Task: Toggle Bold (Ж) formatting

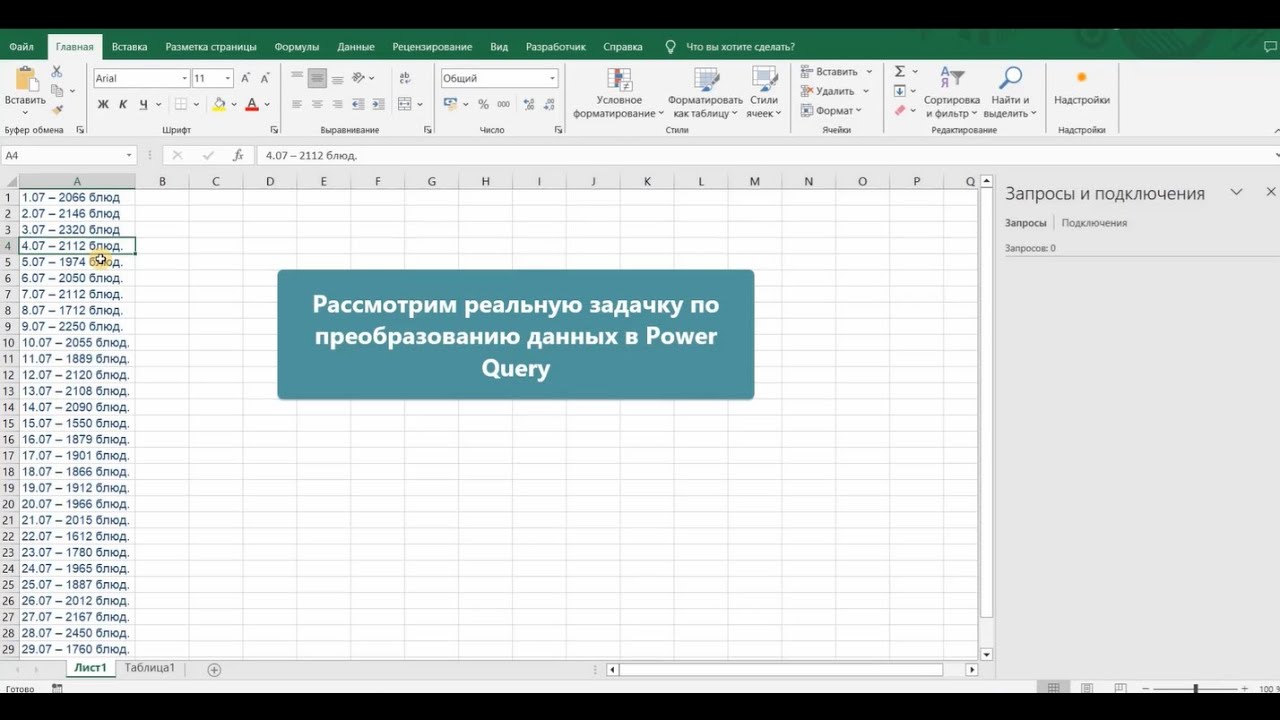Action: pyautogui.click(x=103, y=104)
